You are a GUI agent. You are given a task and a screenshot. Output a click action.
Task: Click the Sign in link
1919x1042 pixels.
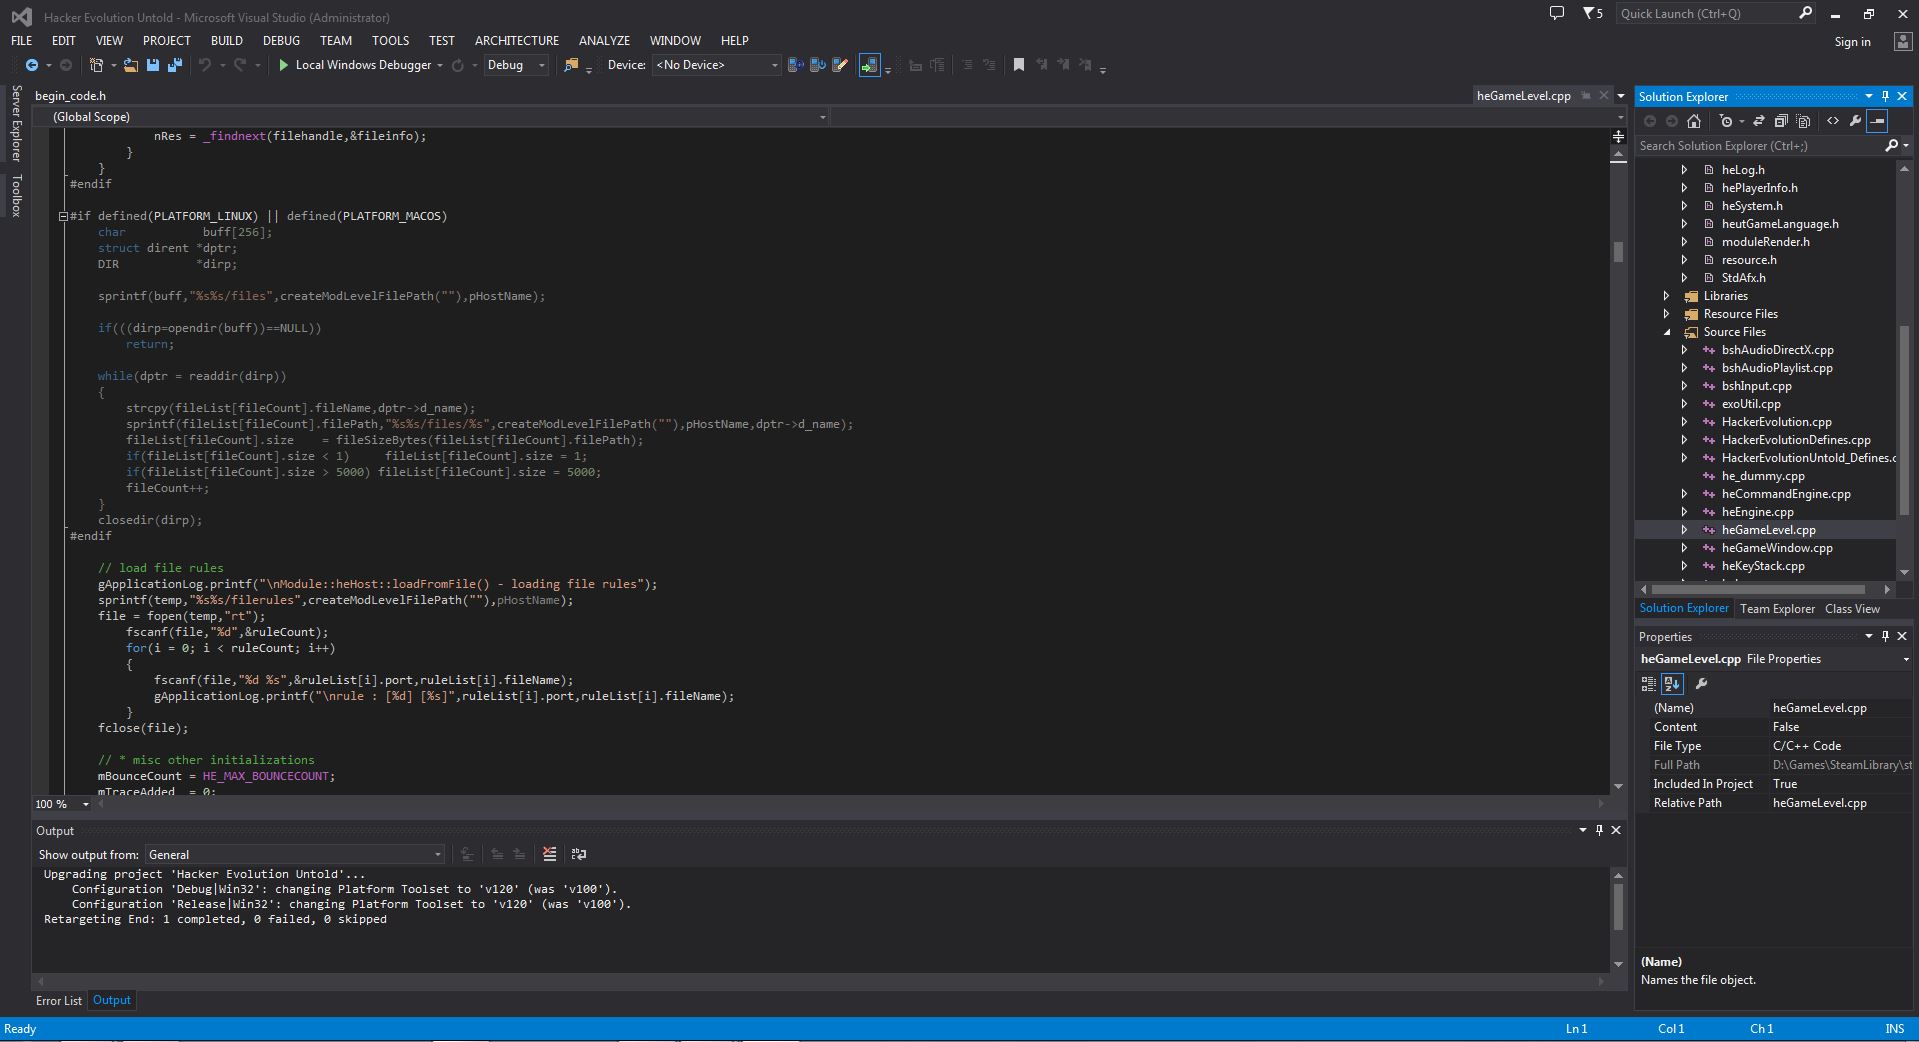1852,42
